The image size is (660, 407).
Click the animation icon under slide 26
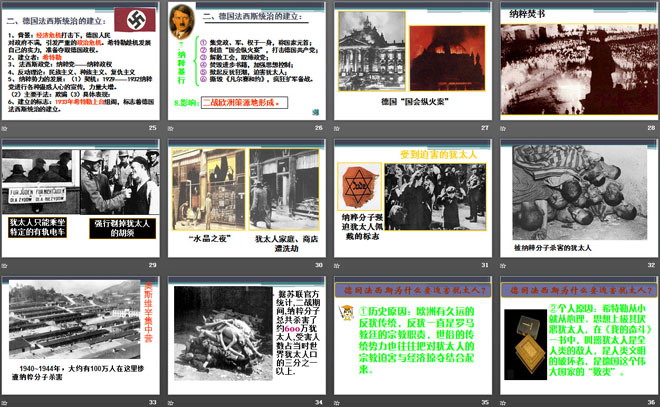172,128
